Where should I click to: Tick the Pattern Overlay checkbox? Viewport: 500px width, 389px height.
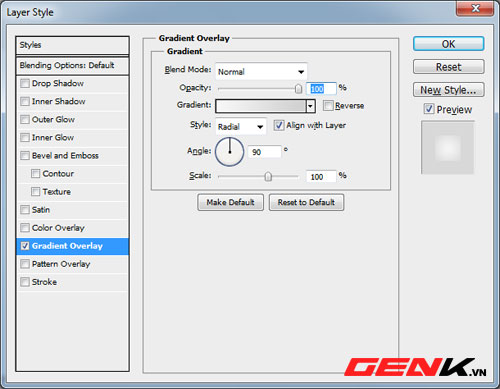(x=25, y=264)
